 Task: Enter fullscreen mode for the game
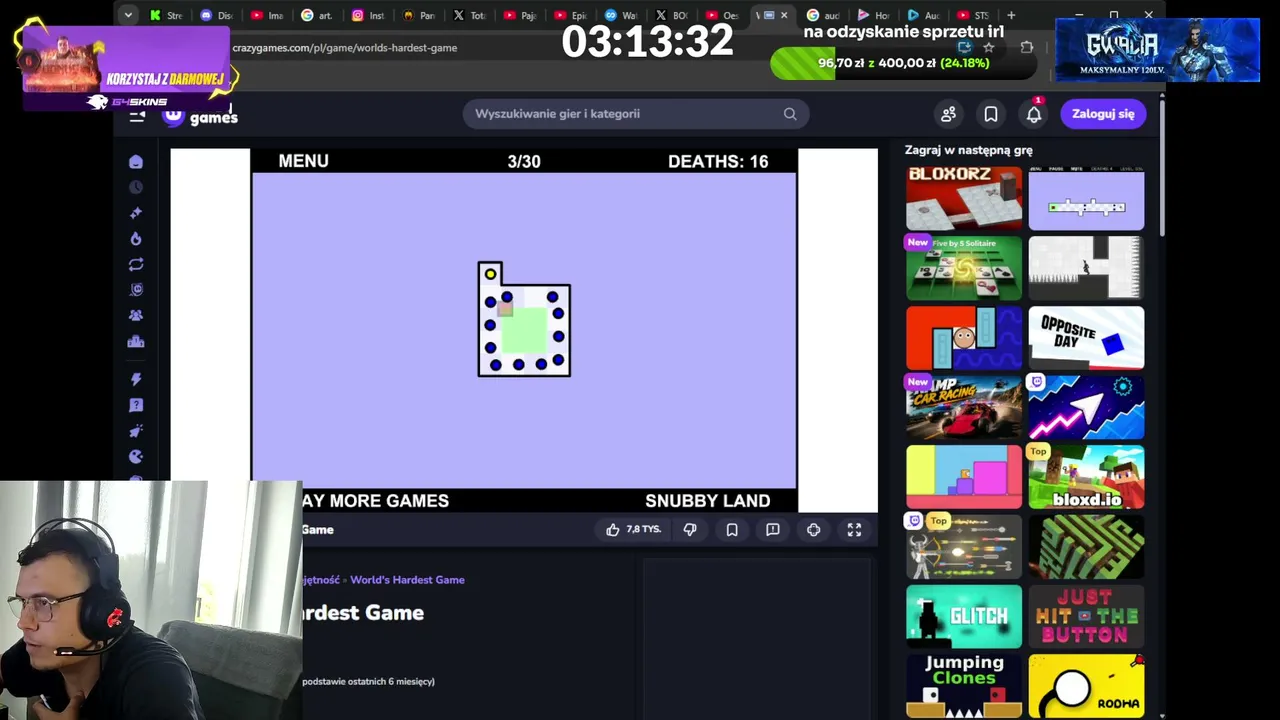click(854, 530)
